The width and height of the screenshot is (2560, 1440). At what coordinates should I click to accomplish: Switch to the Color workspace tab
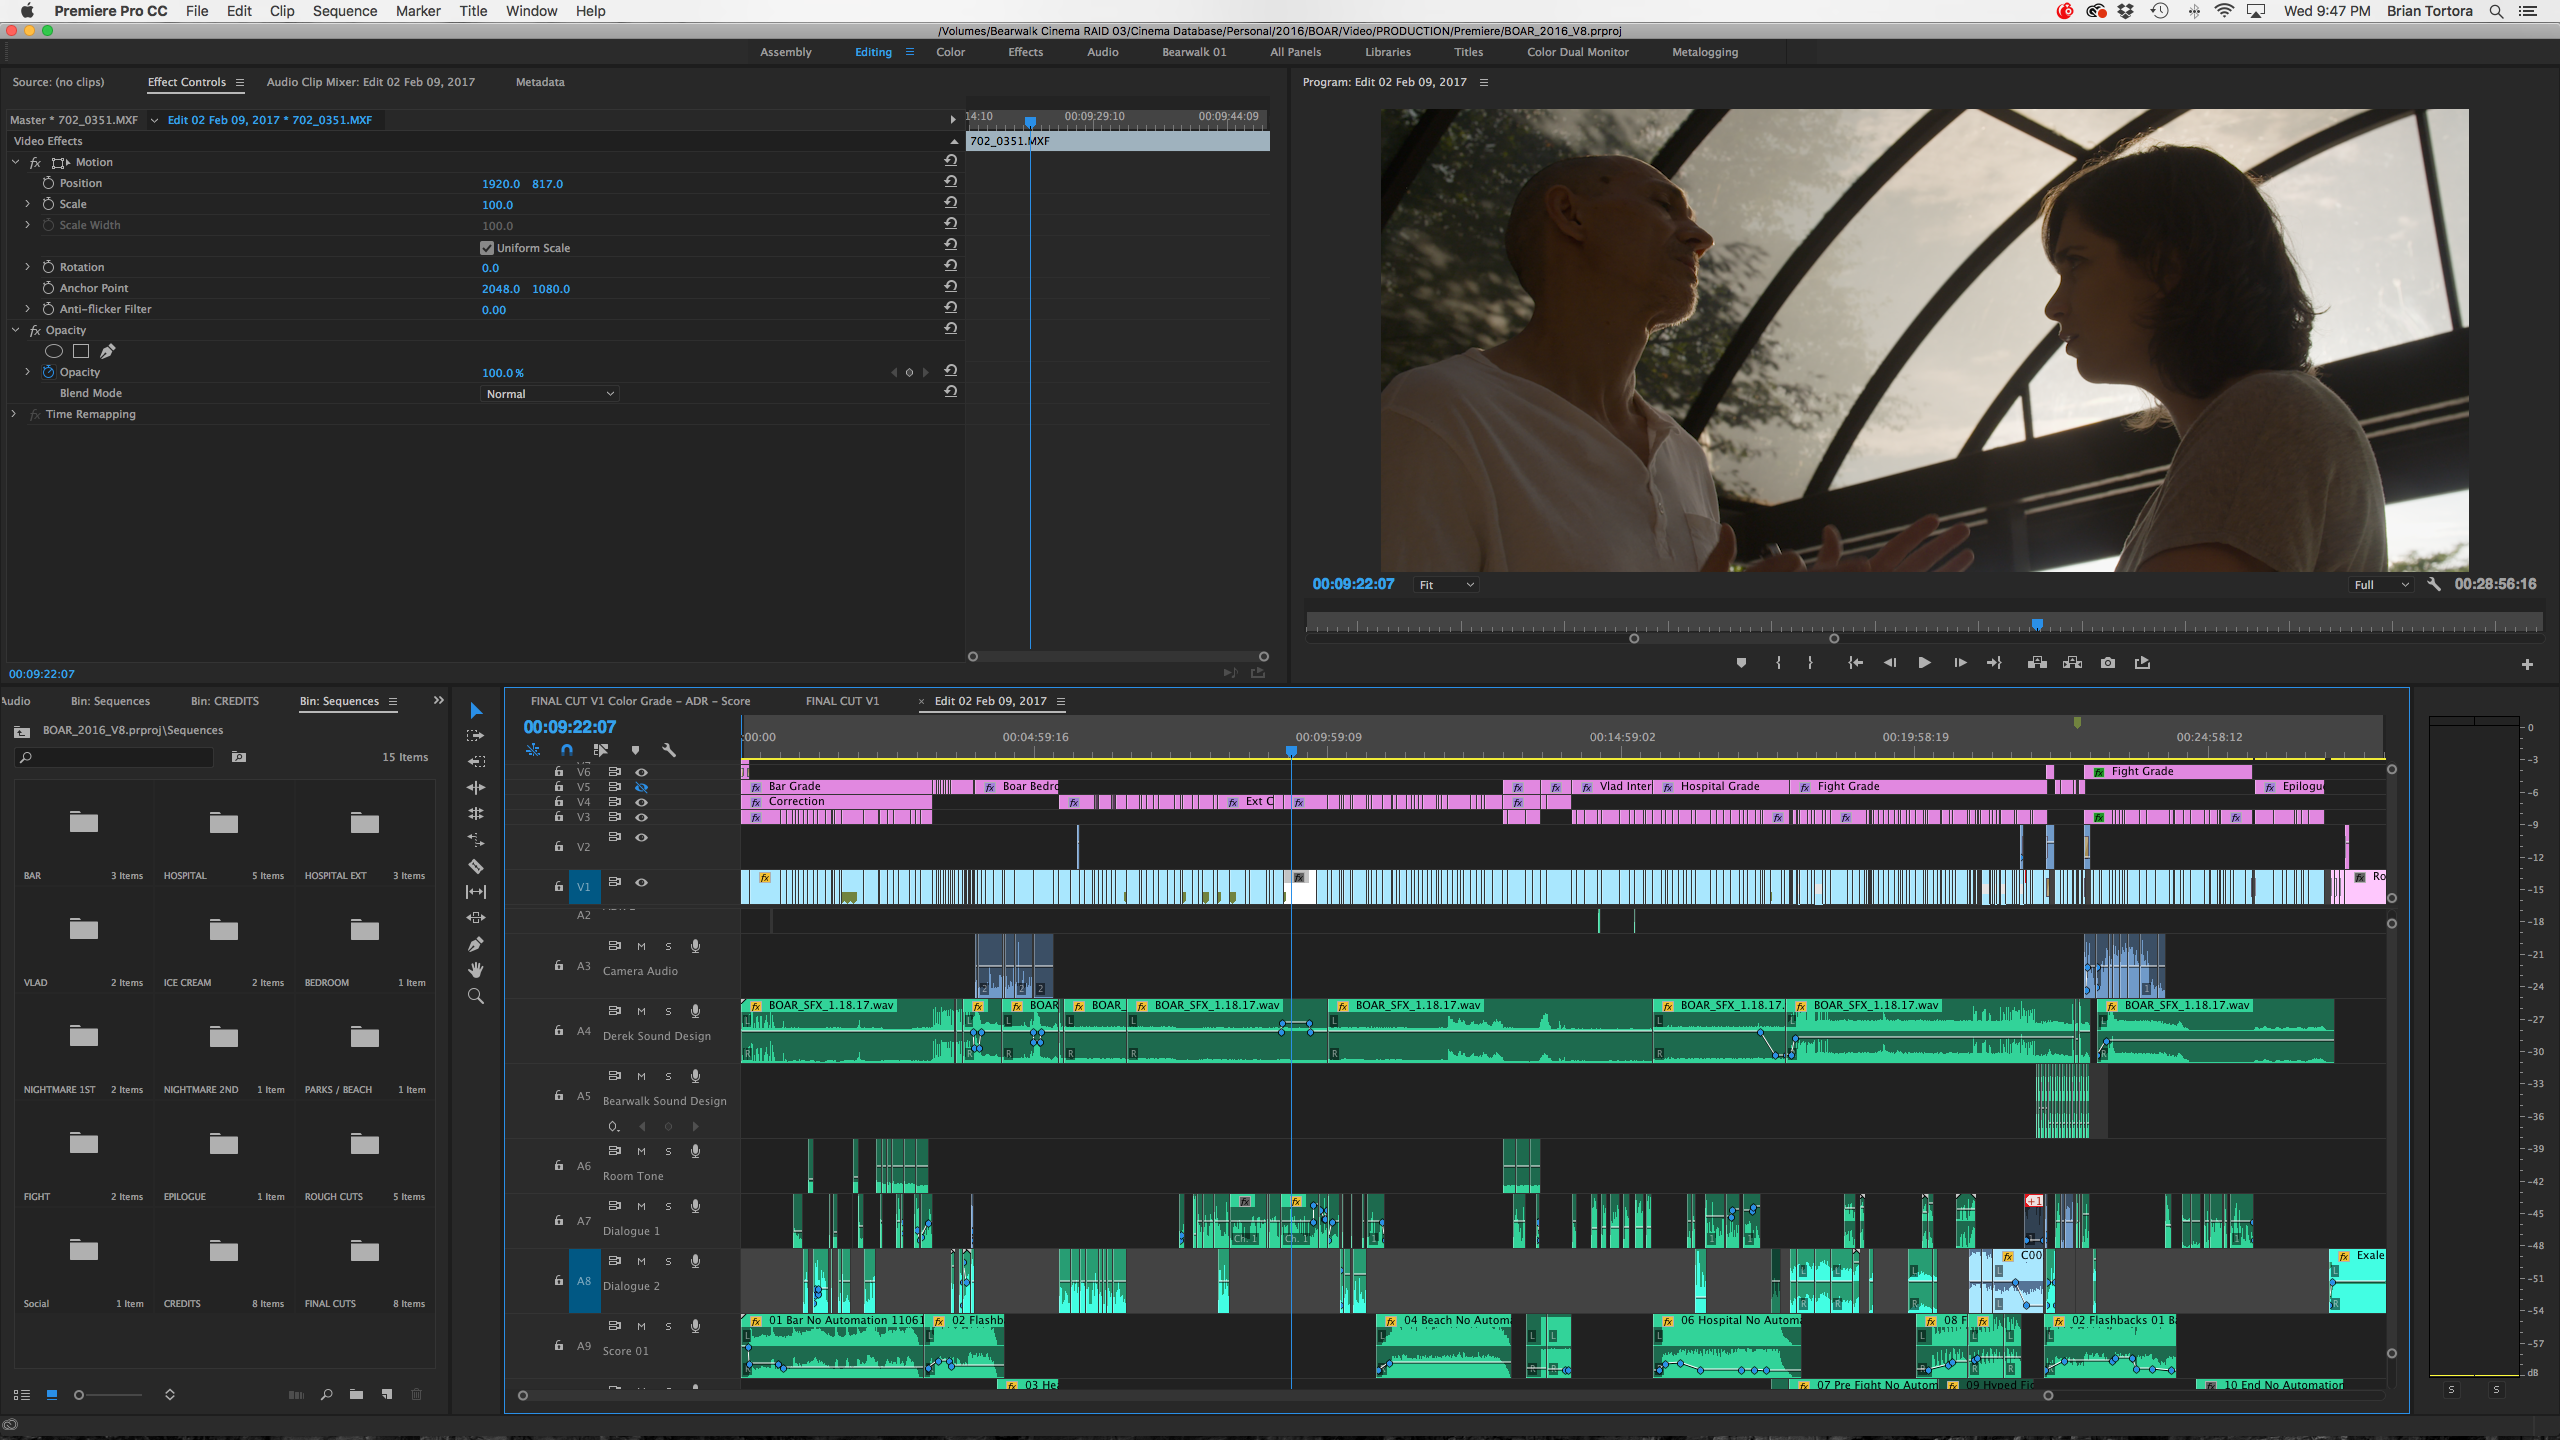pyautogui.click(x=950, y=52)
